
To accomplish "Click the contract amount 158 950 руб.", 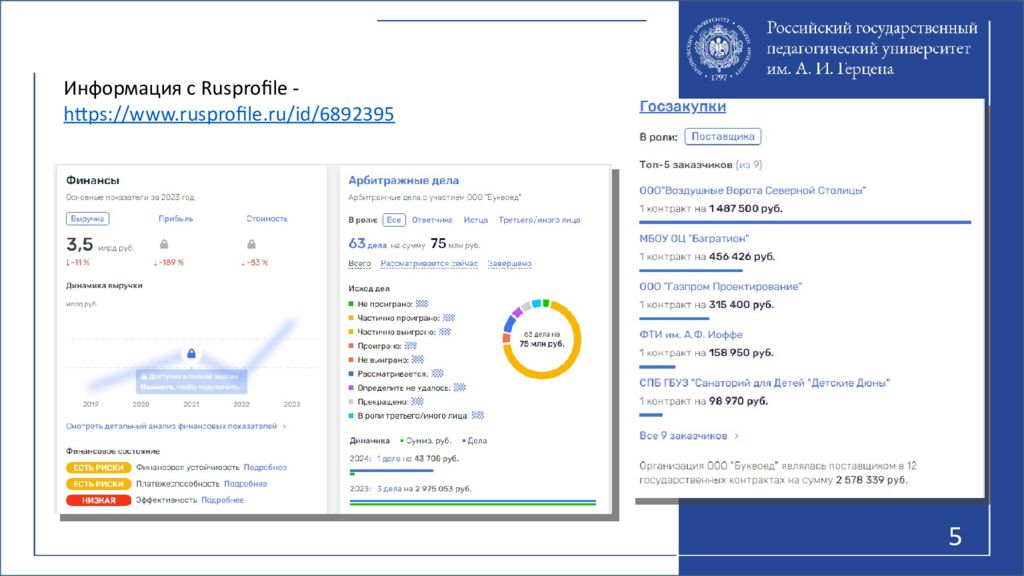I will click(x=741, y=353).
